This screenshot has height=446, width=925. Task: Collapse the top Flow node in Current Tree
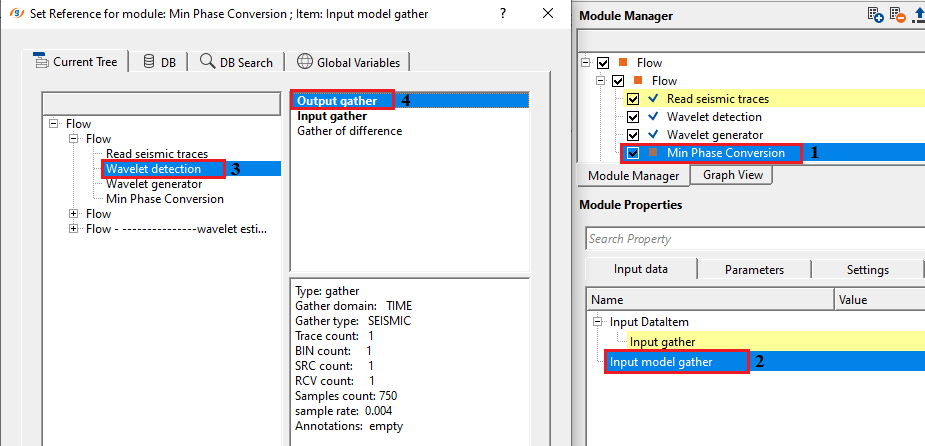pos(55,124)
